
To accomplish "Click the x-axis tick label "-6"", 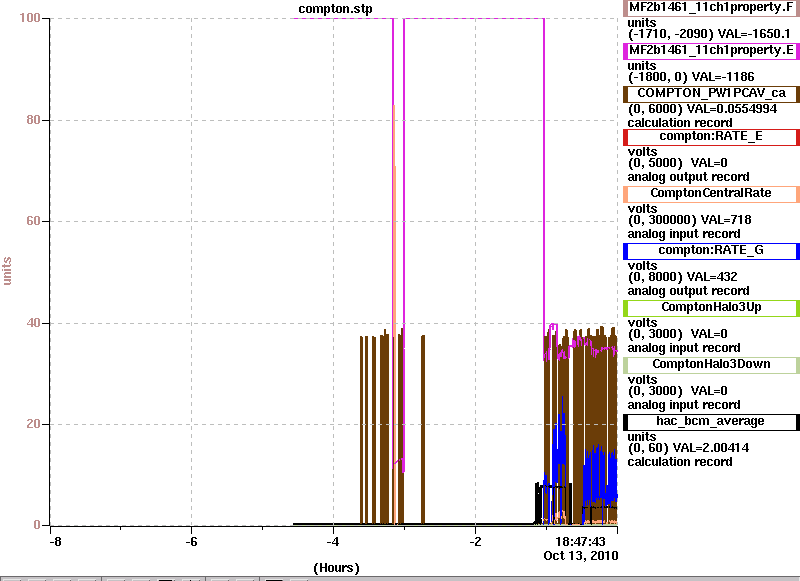I will coord(191,542).
